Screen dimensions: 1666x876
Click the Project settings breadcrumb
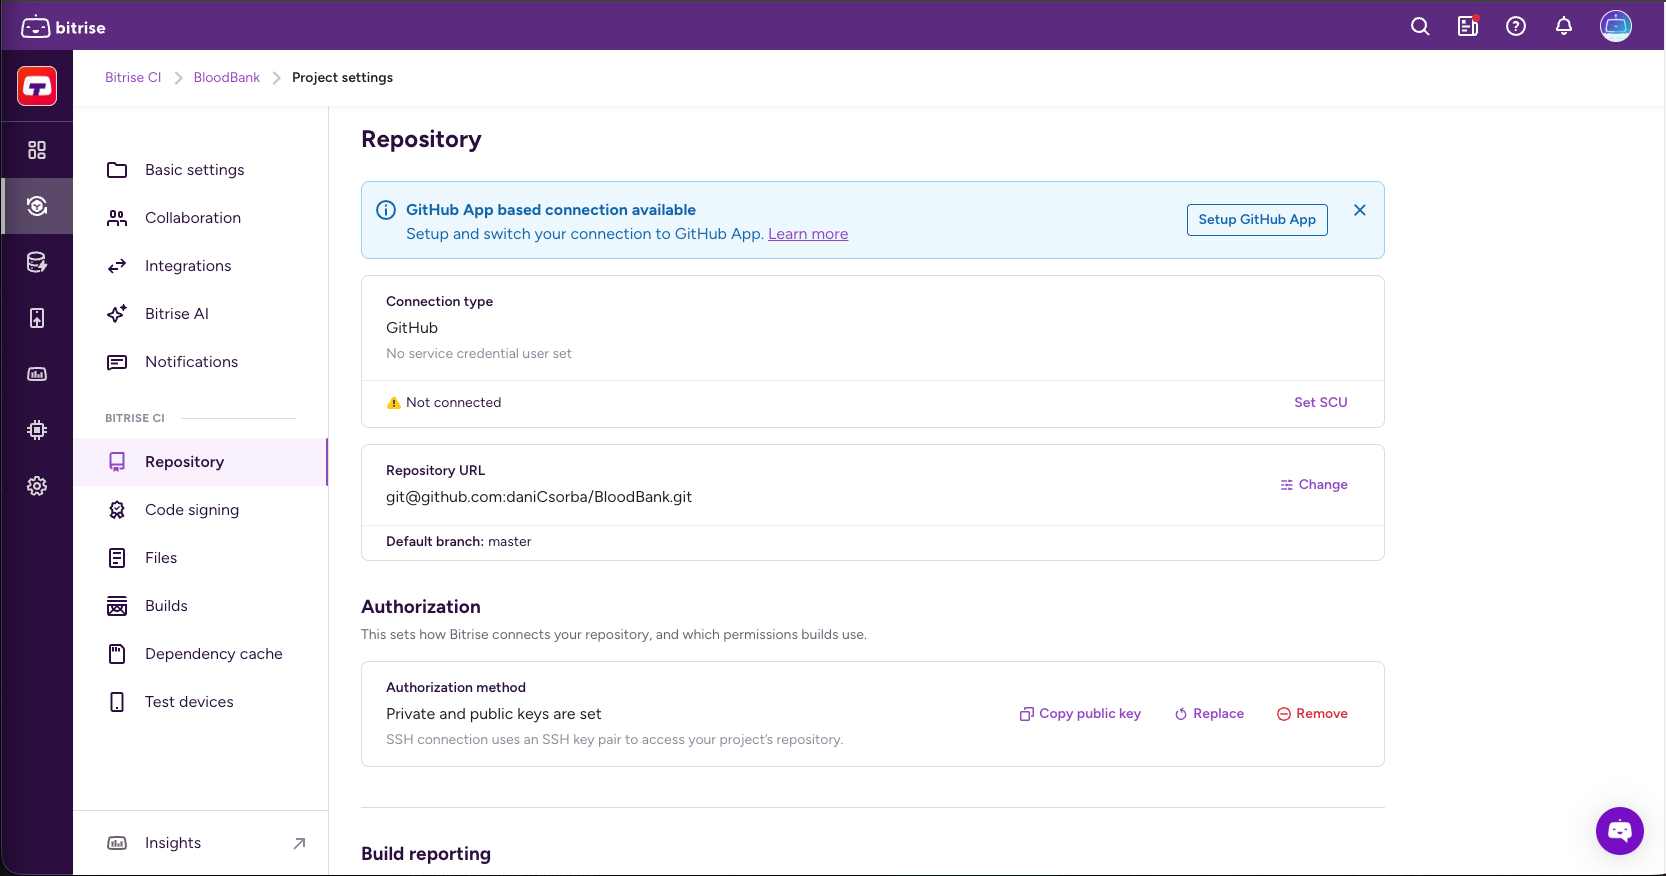click(342, 78)
